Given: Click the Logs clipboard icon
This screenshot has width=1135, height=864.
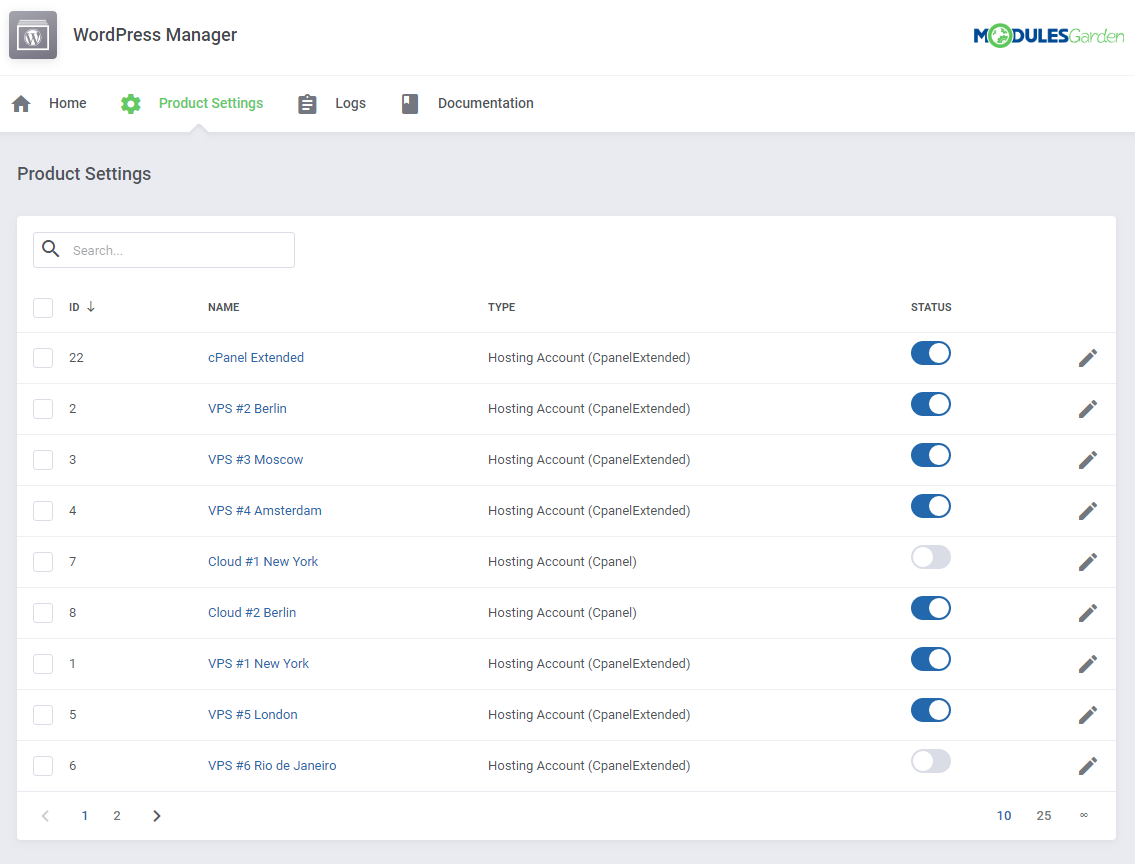Looking at the screenshot, I should tap(307, 103).
